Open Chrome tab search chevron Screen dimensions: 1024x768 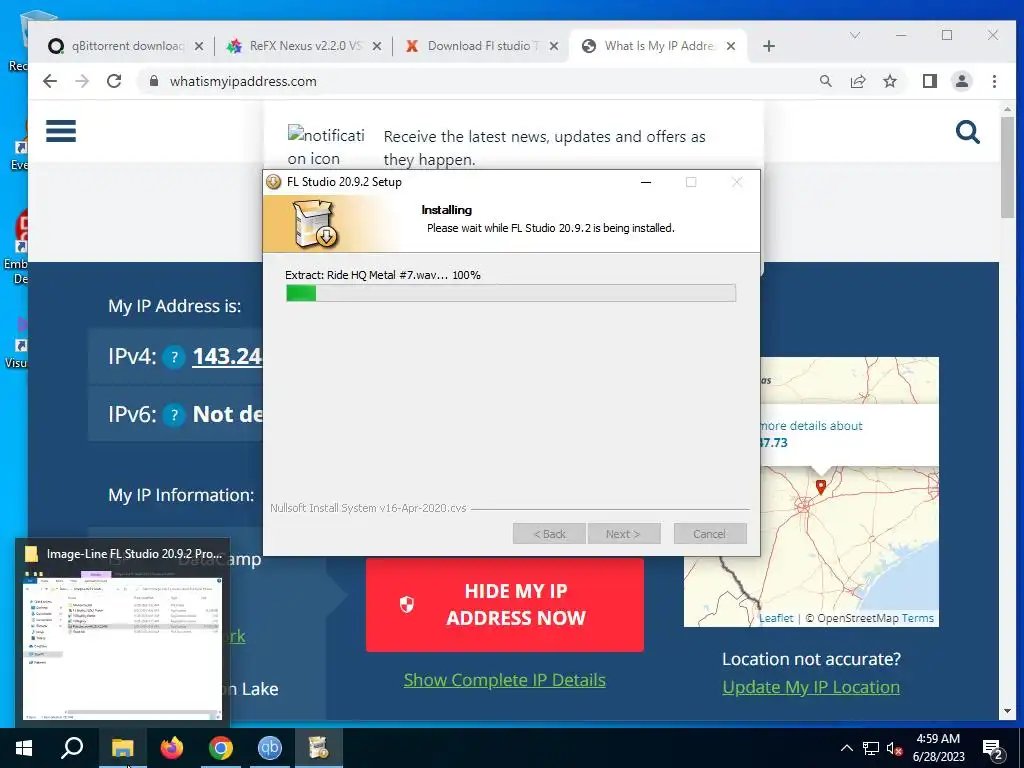click(x=855, y=35)
